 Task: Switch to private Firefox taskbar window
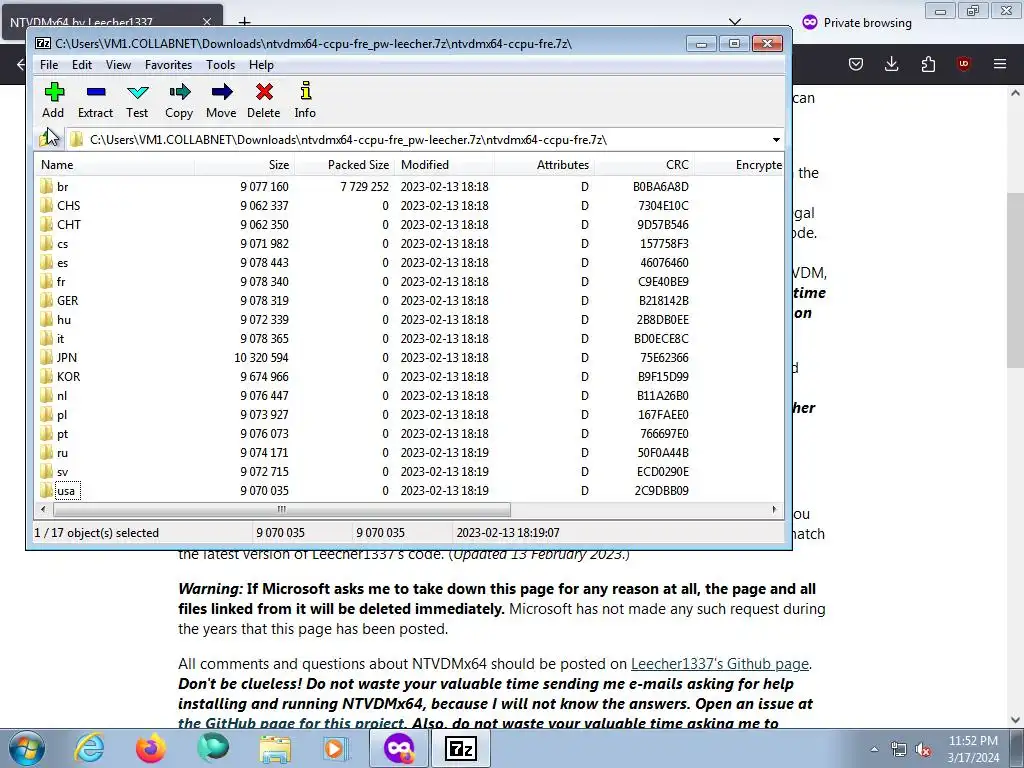pos(399,748)
